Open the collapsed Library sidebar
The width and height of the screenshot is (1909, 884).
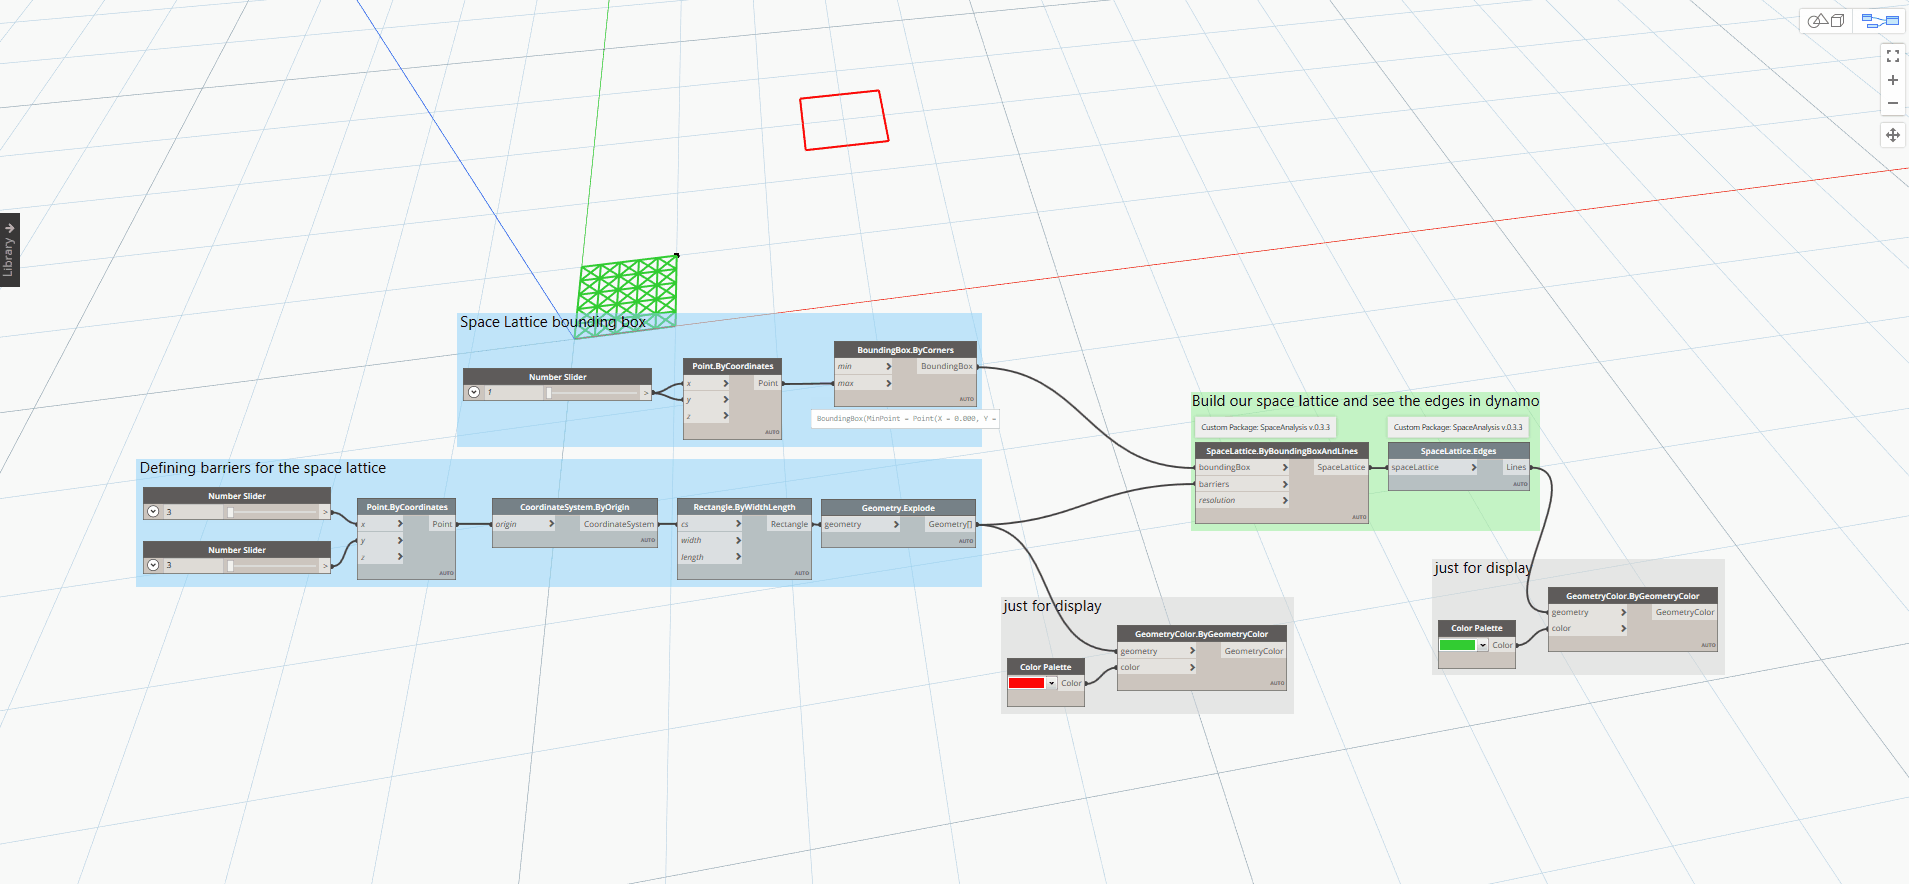(x=10, y=250)
